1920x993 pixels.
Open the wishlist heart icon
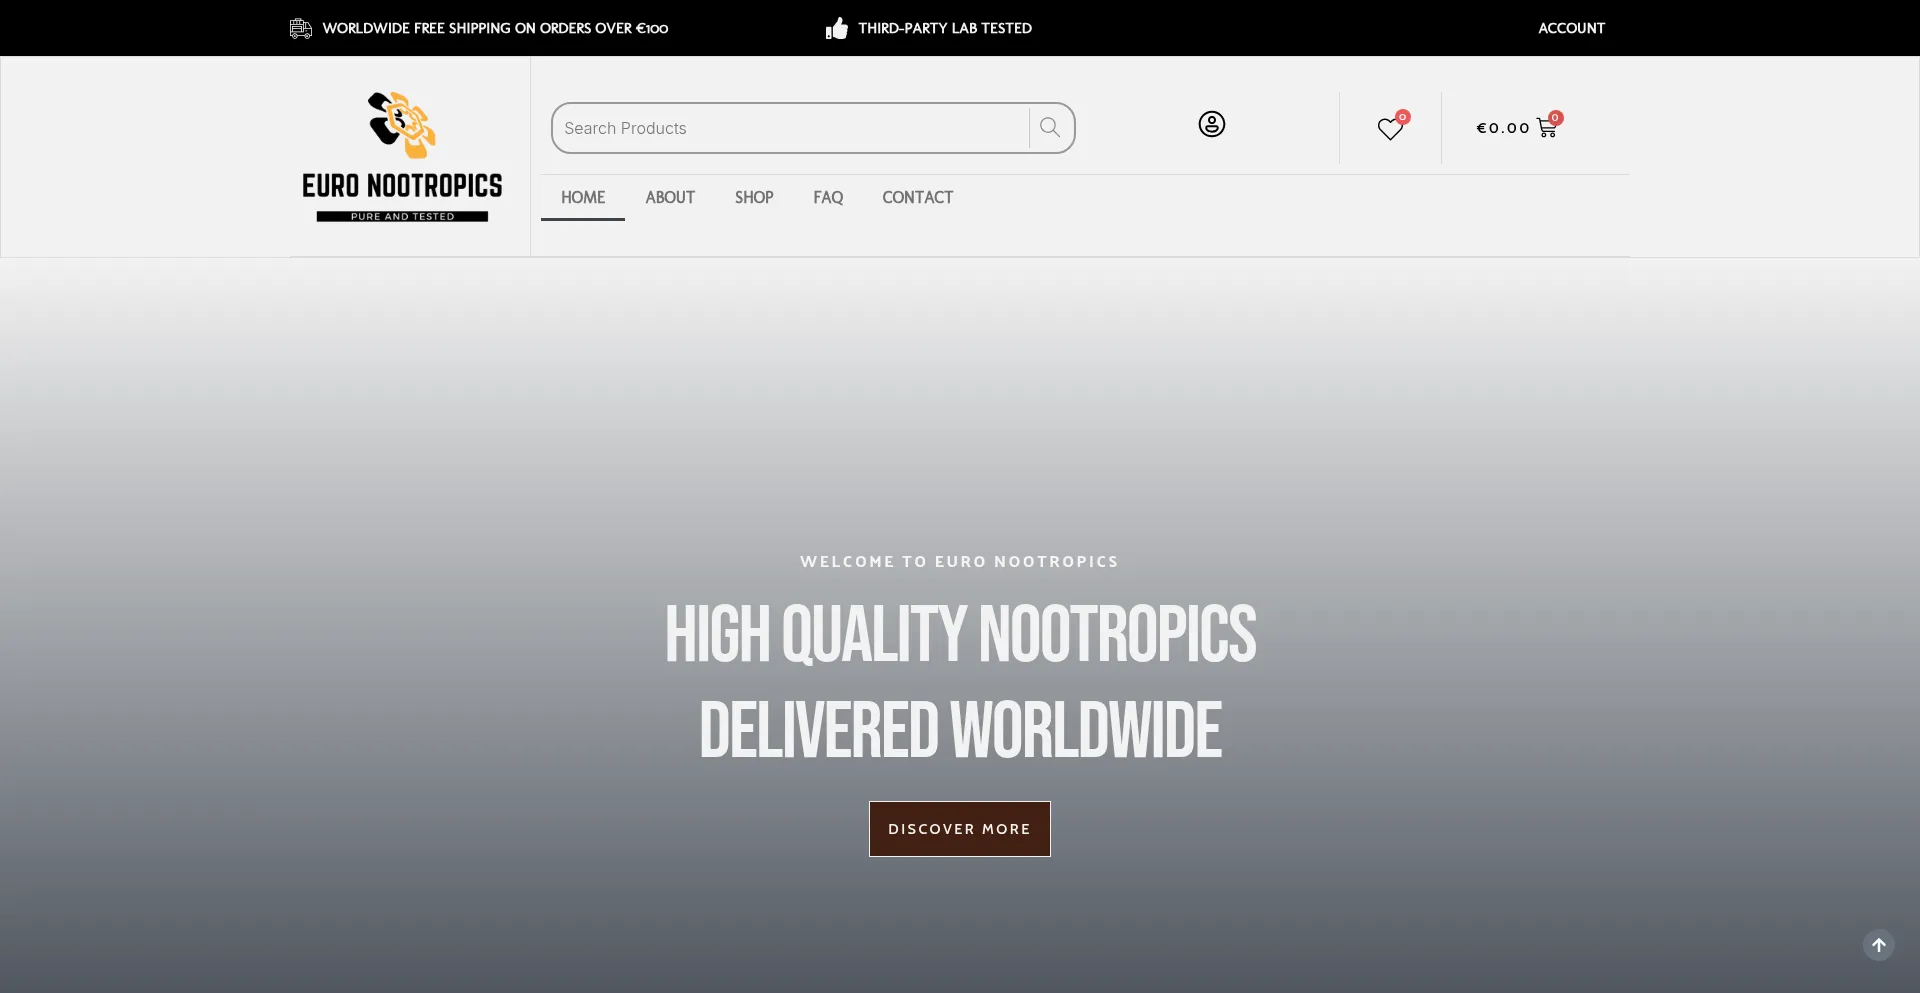(x=1390, y=129)
